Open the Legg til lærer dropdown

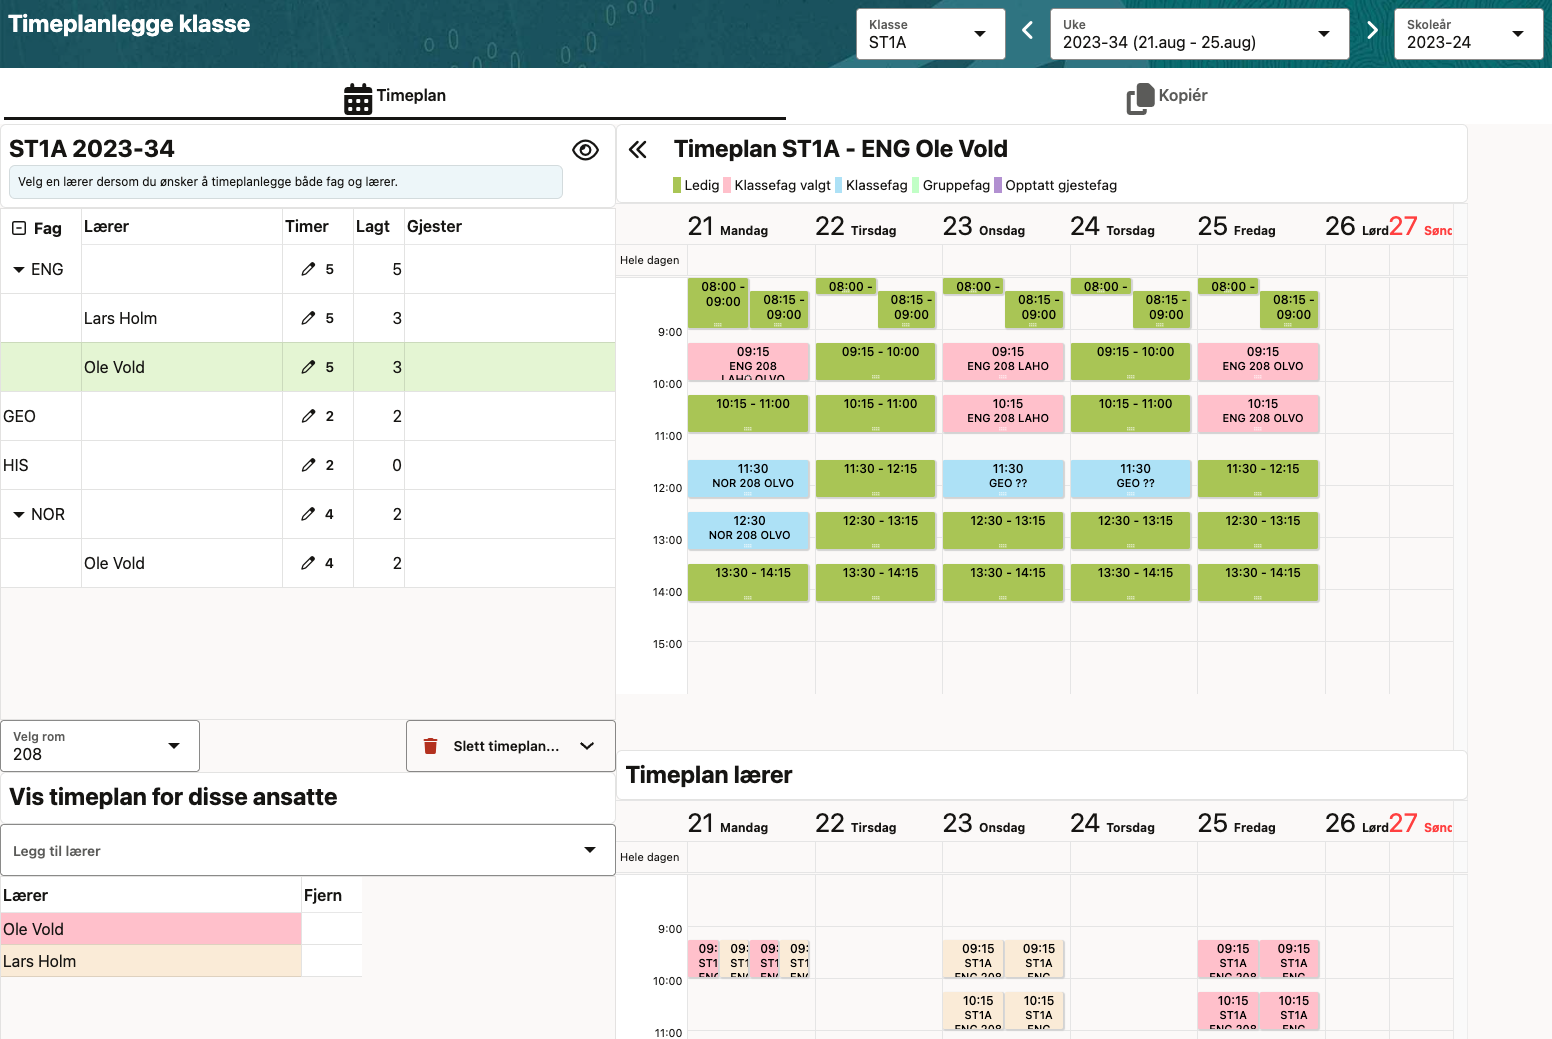click(308, 850)
